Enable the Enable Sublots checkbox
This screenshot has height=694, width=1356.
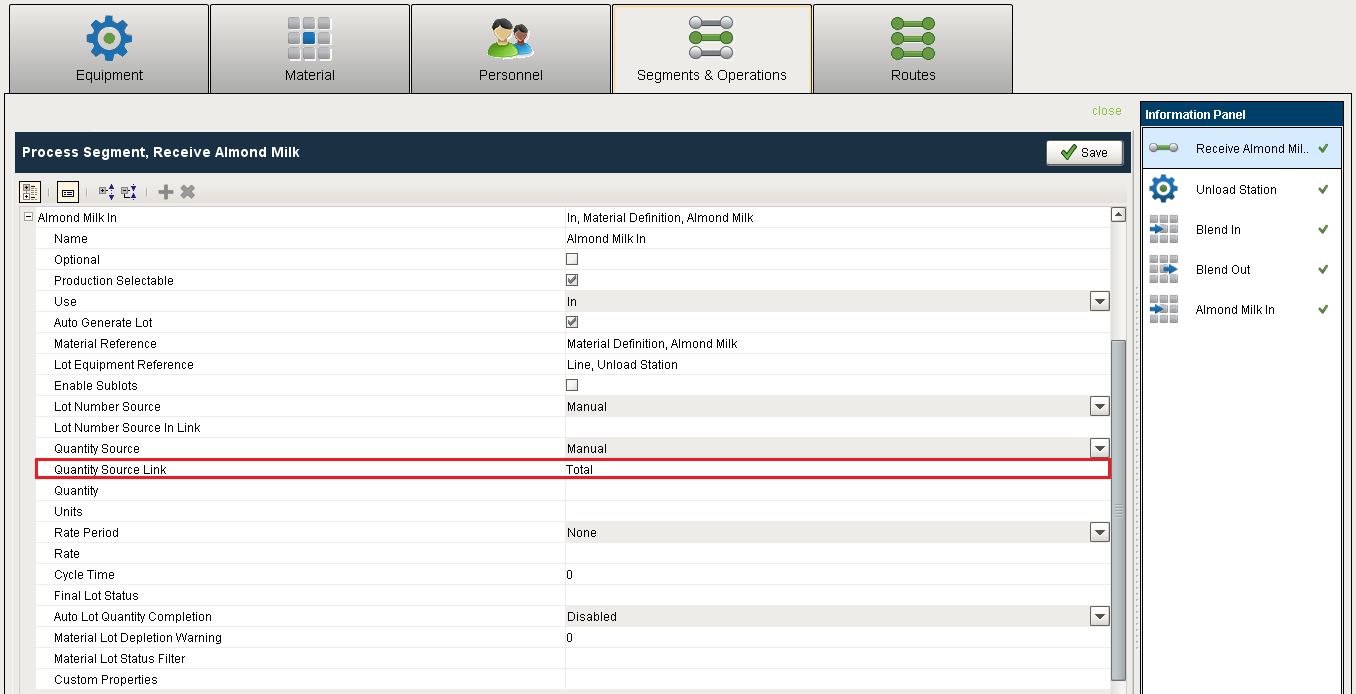click(572, 385)
